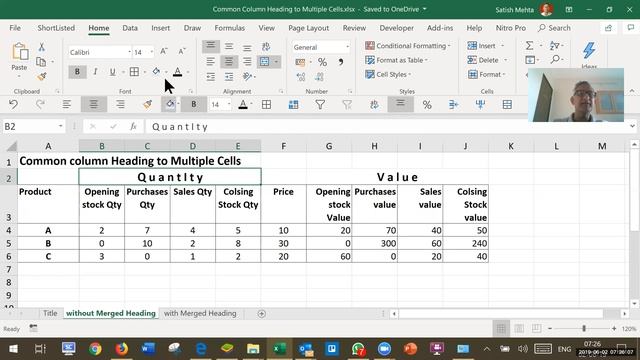Image resolution: width=640 pixels, height=360 pixels.
Task: Click the Insert cells button
Action: (482, 46)
